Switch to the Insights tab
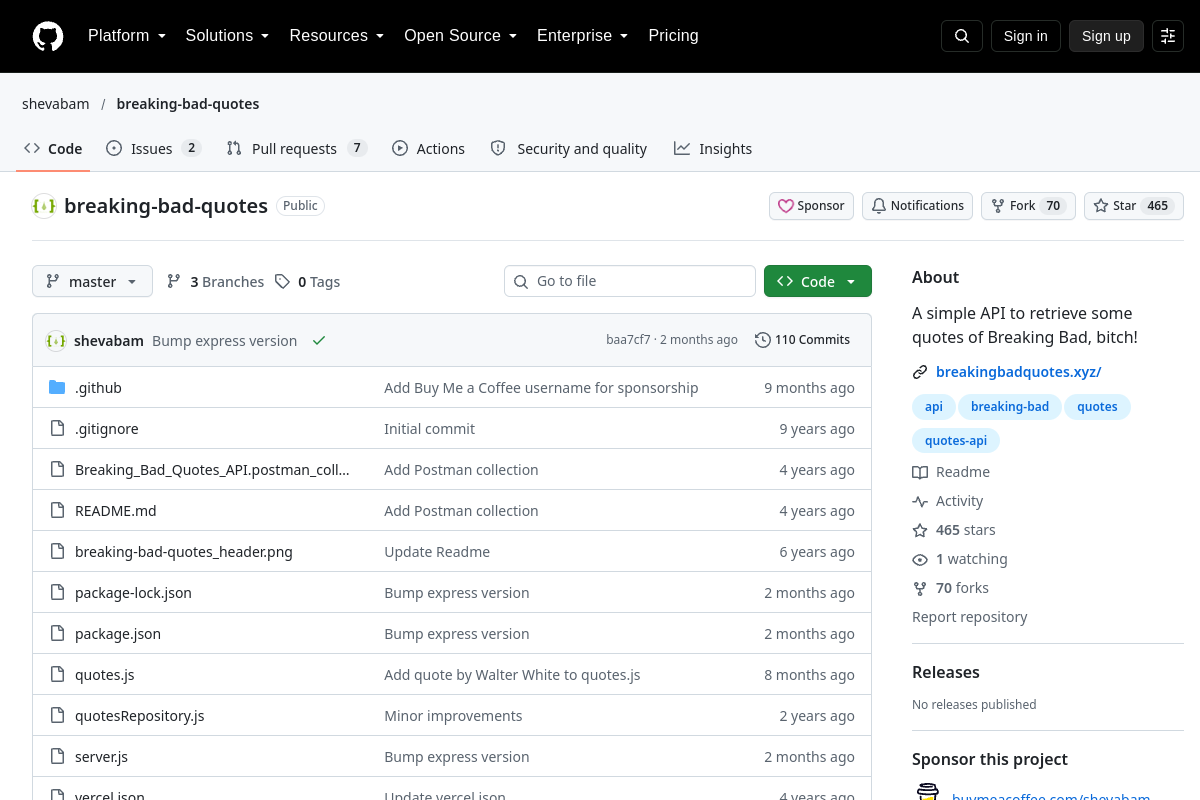The width and height of the screenshot is (1200, 800). 713,149
